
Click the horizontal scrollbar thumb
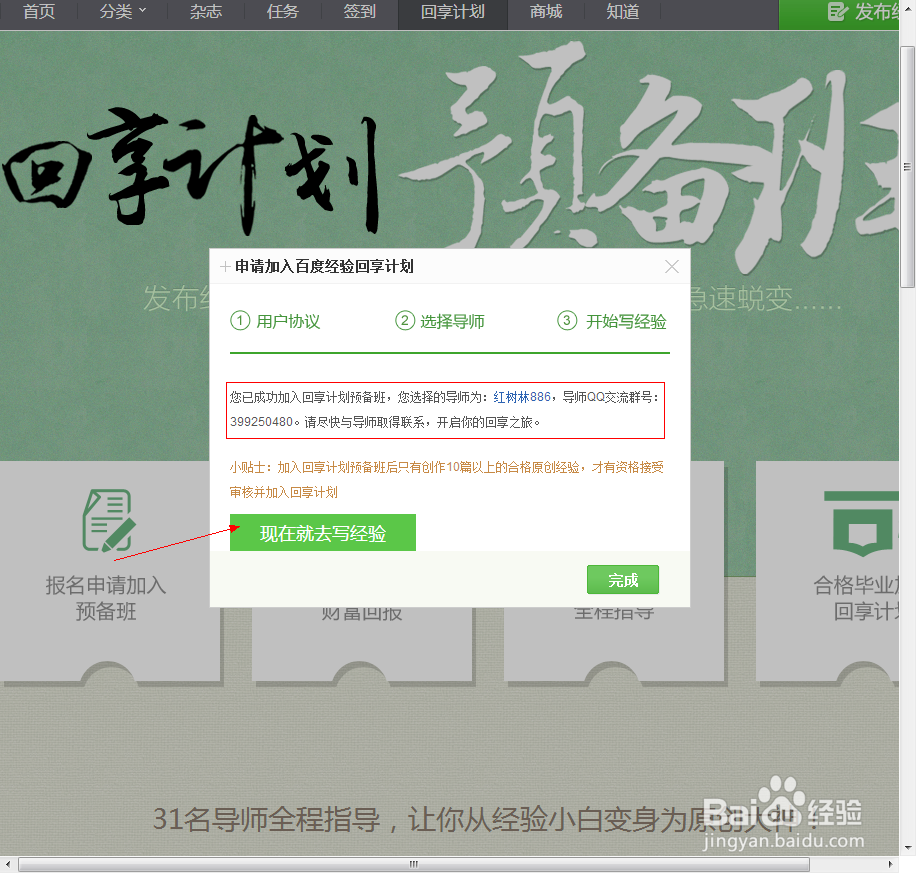pos(414,864)
